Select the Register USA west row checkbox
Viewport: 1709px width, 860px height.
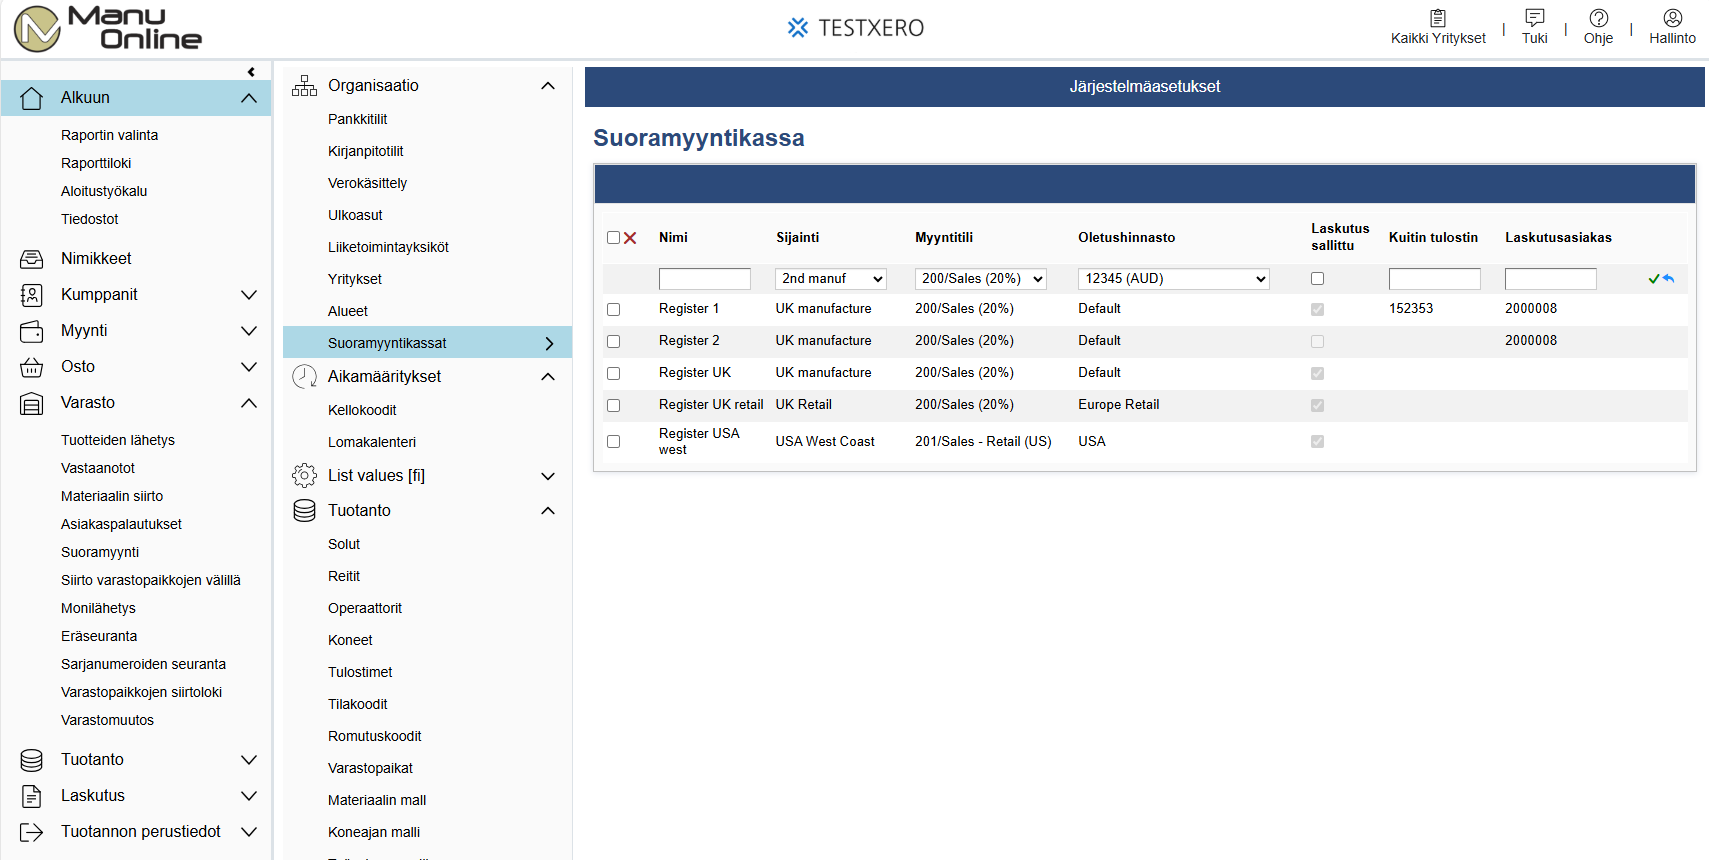coord(614,442)
